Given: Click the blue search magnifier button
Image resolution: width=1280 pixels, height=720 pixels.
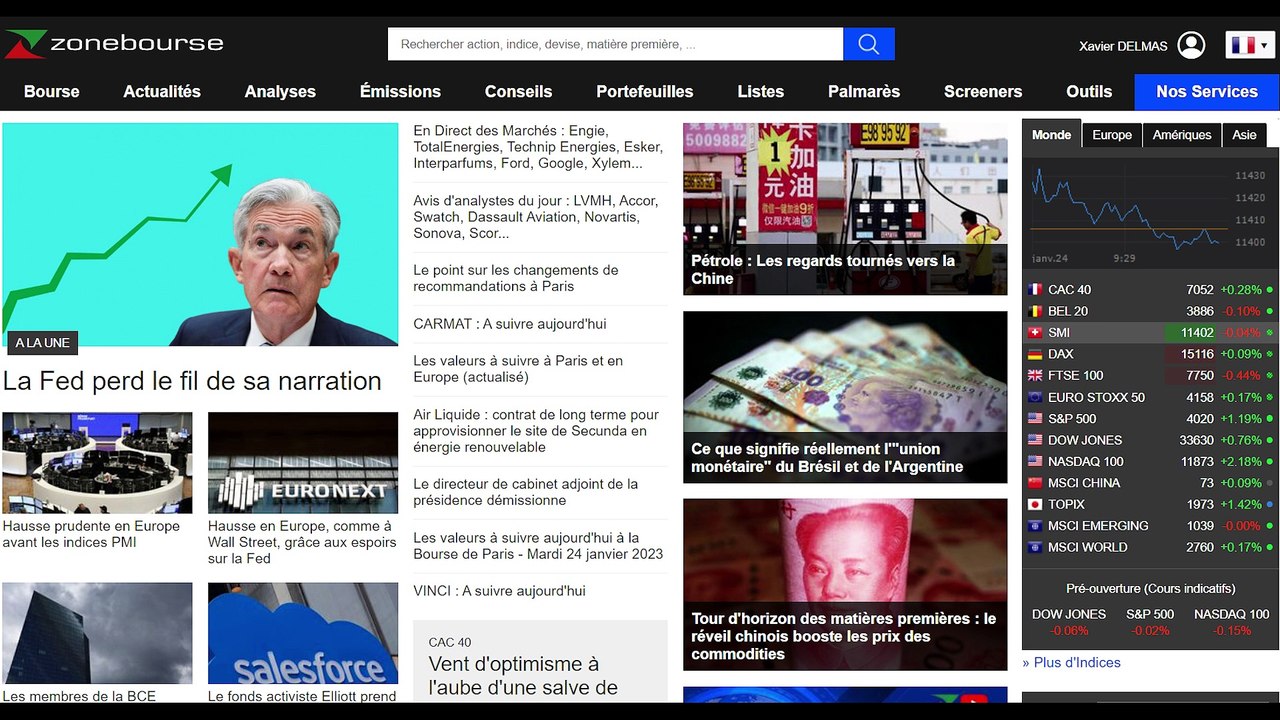Looking at the screenshot, I should coord(869,44).
